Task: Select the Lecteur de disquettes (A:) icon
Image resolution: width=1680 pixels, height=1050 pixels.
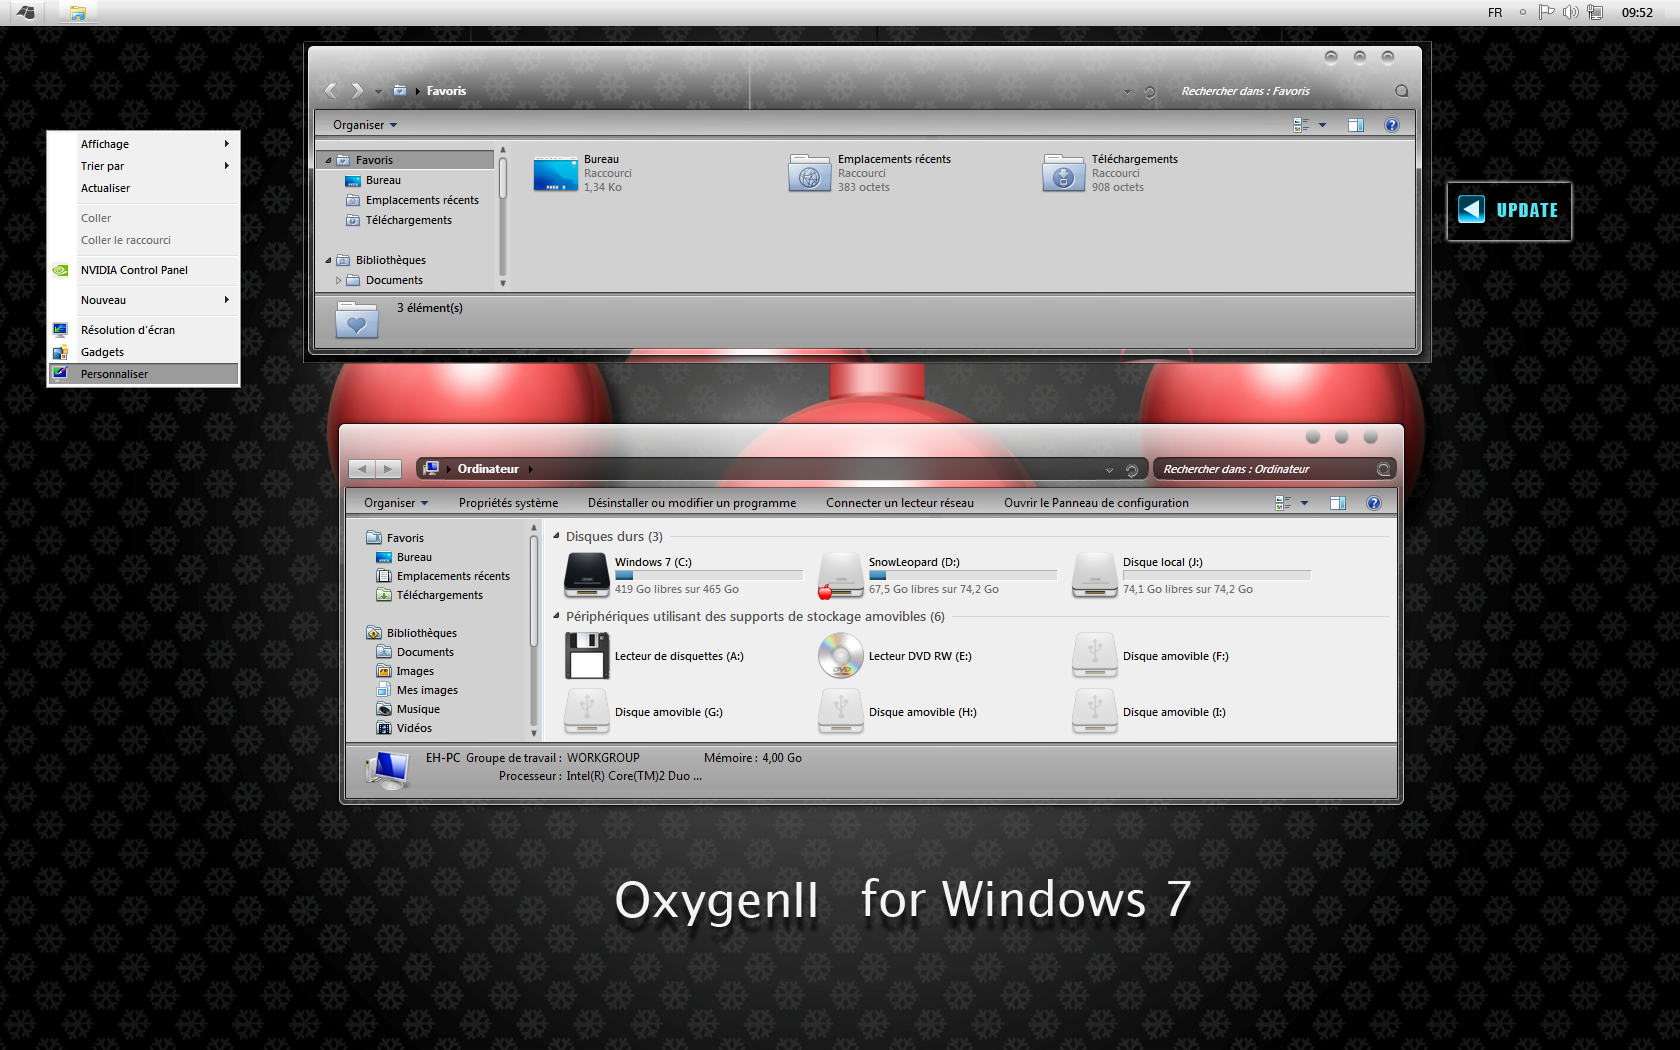Action: (x=587, y=656)
